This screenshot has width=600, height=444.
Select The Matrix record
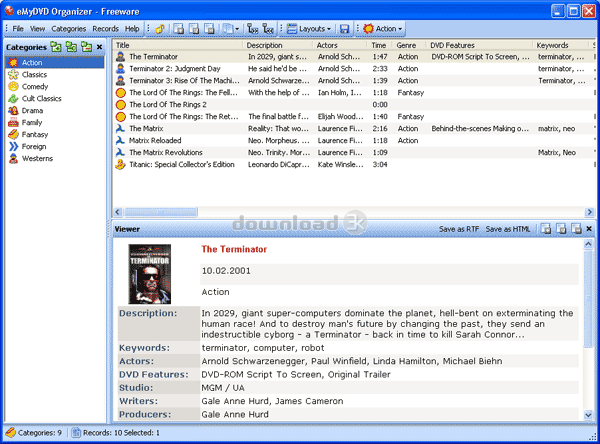tap(354, 129)
